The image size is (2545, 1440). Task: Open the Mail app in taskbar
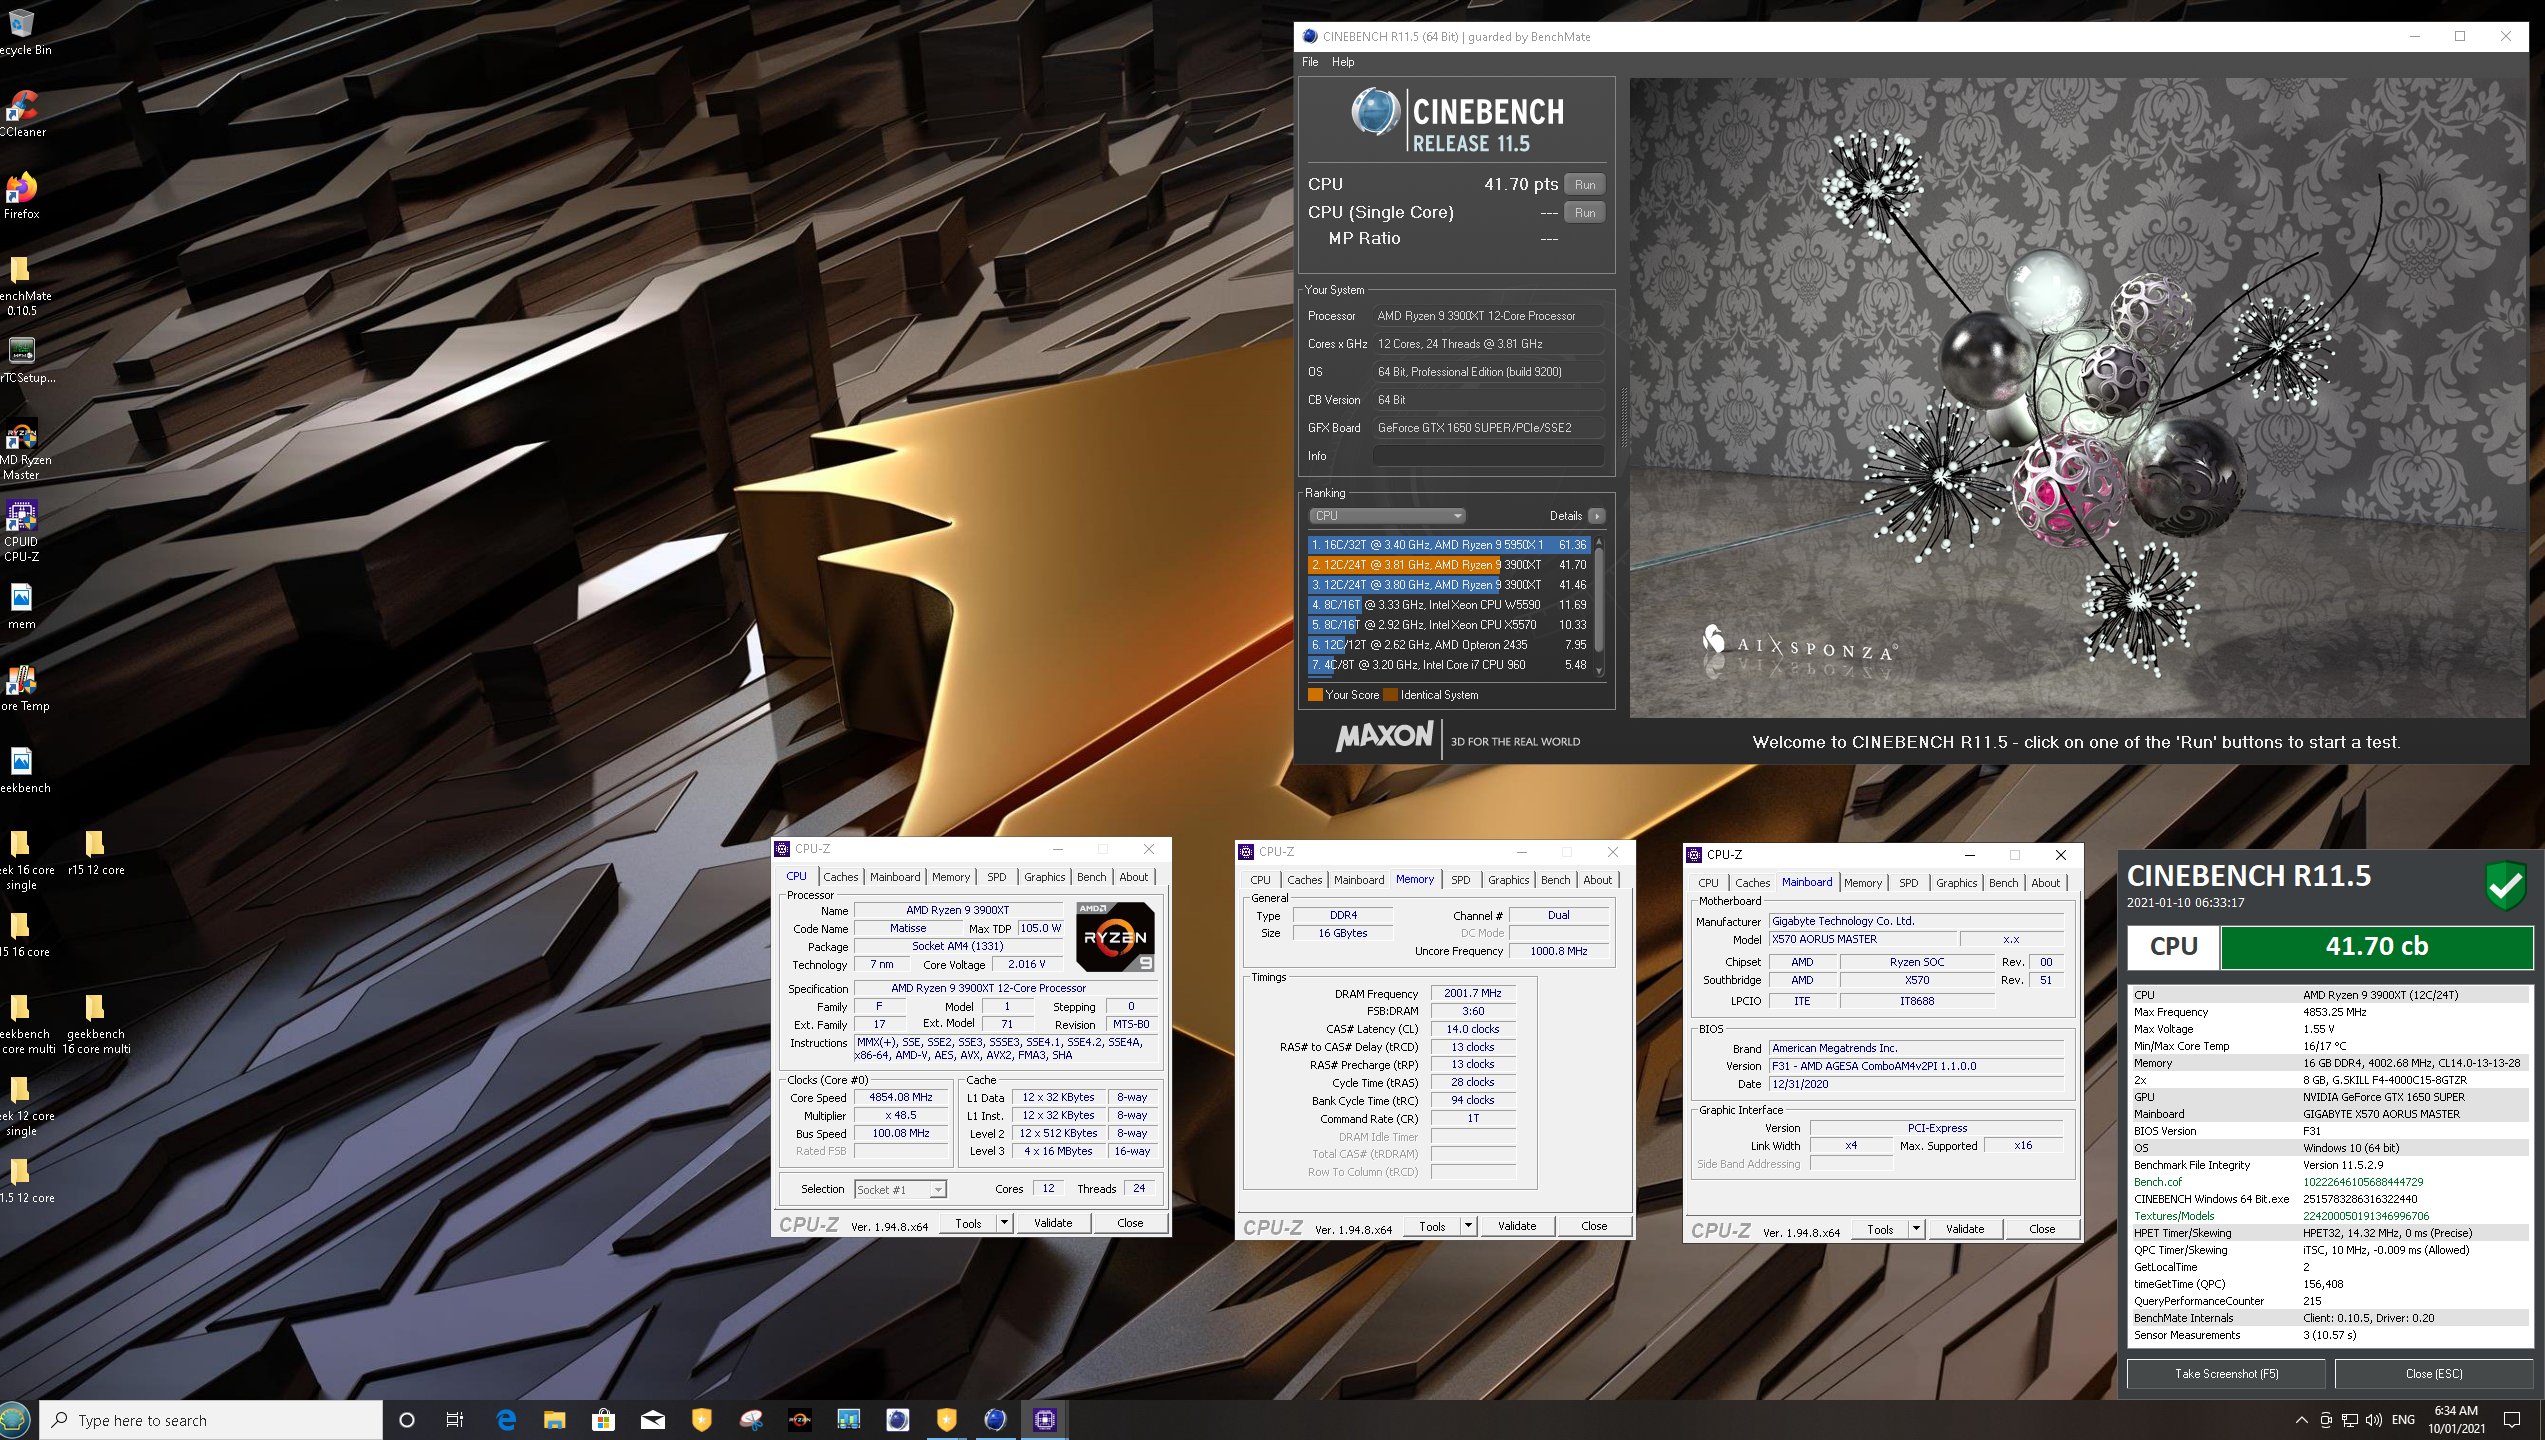click(652, 1420)
